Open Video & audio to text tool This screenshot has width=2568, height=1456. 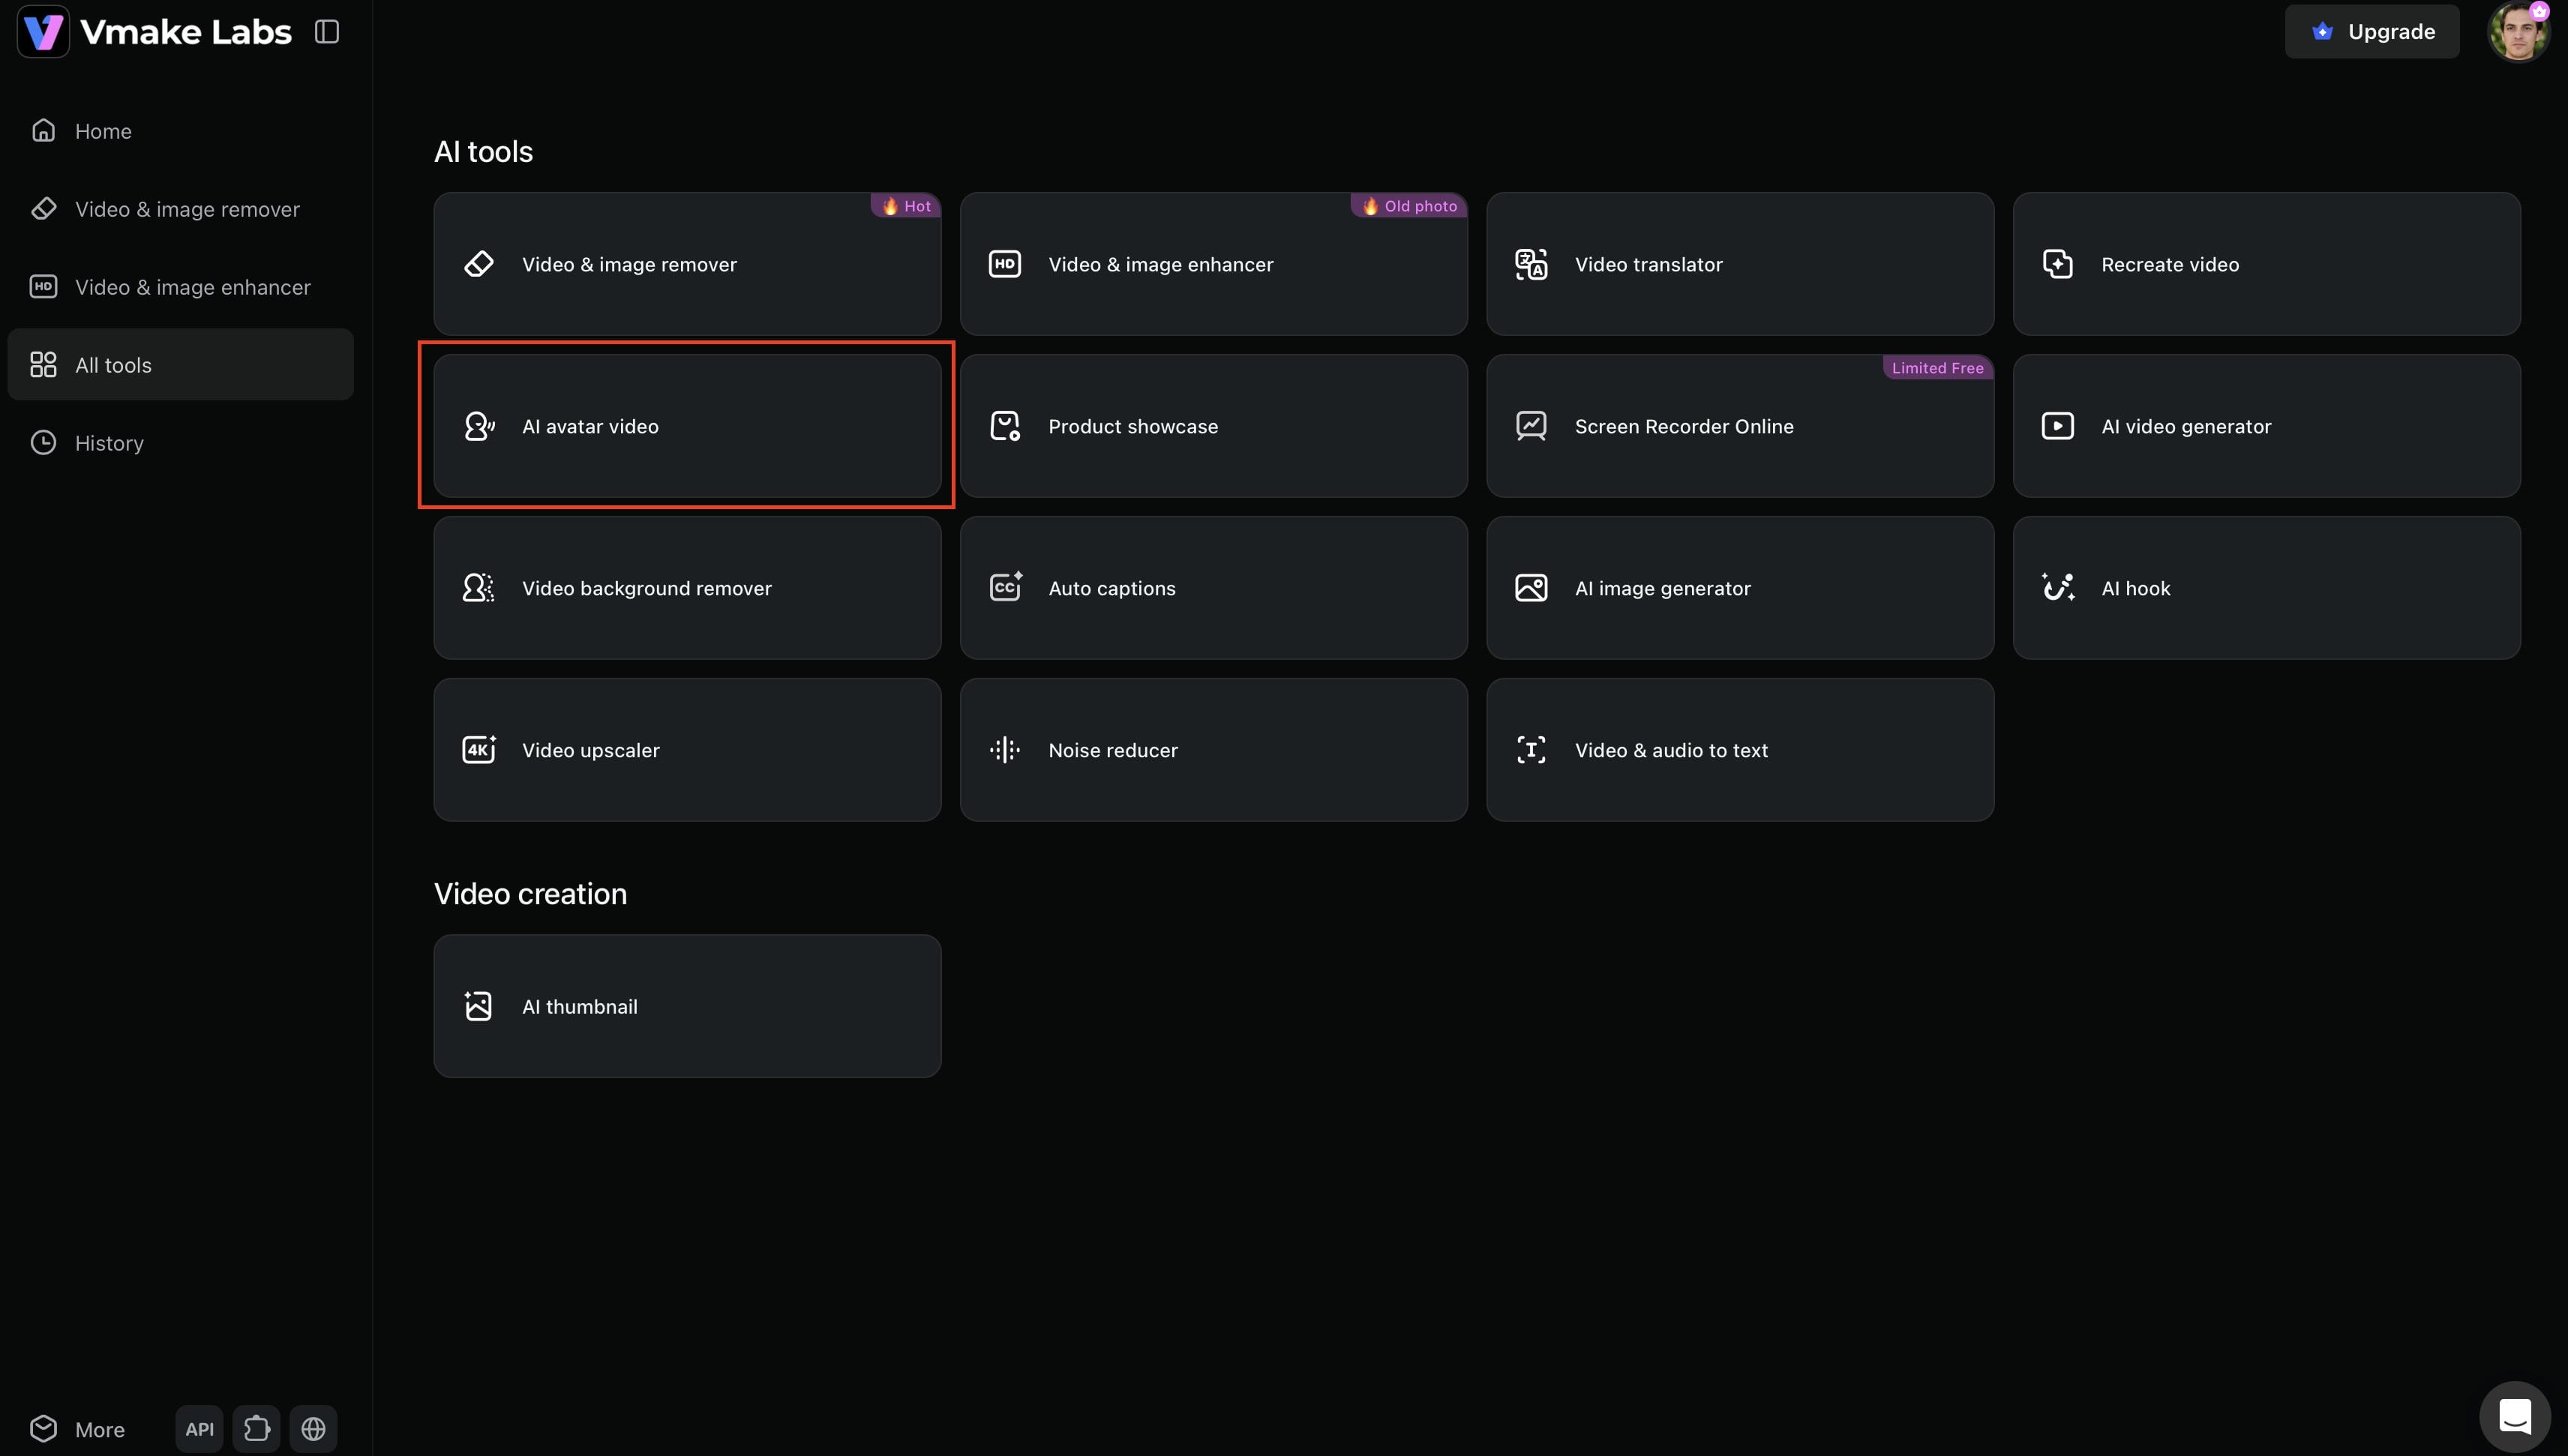pos(1740,750)
